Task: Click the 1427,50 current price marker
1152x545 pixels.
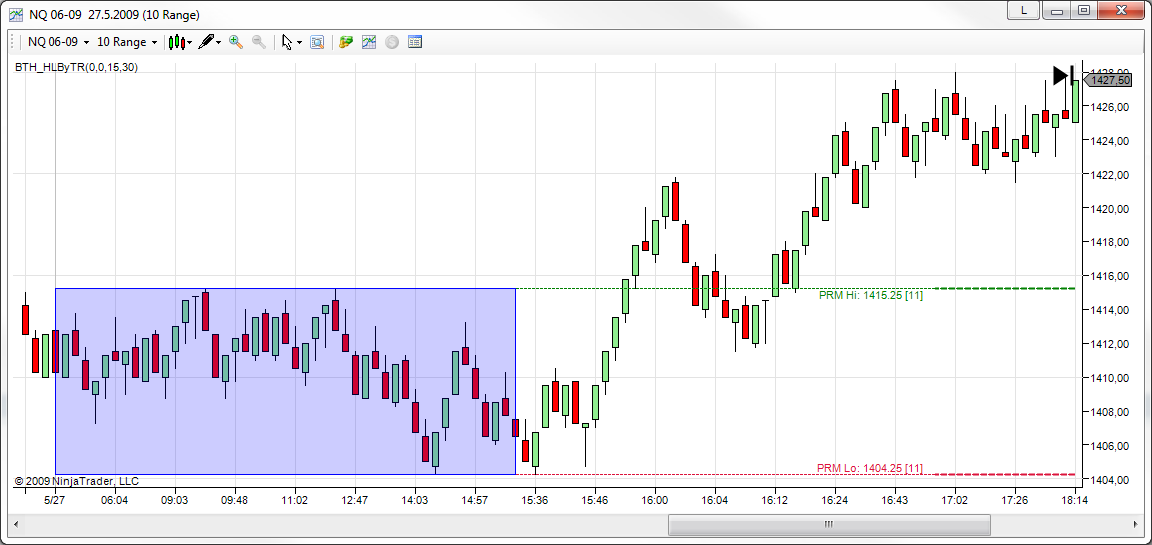Action: pyautogui.click(x=1109, y=80)
